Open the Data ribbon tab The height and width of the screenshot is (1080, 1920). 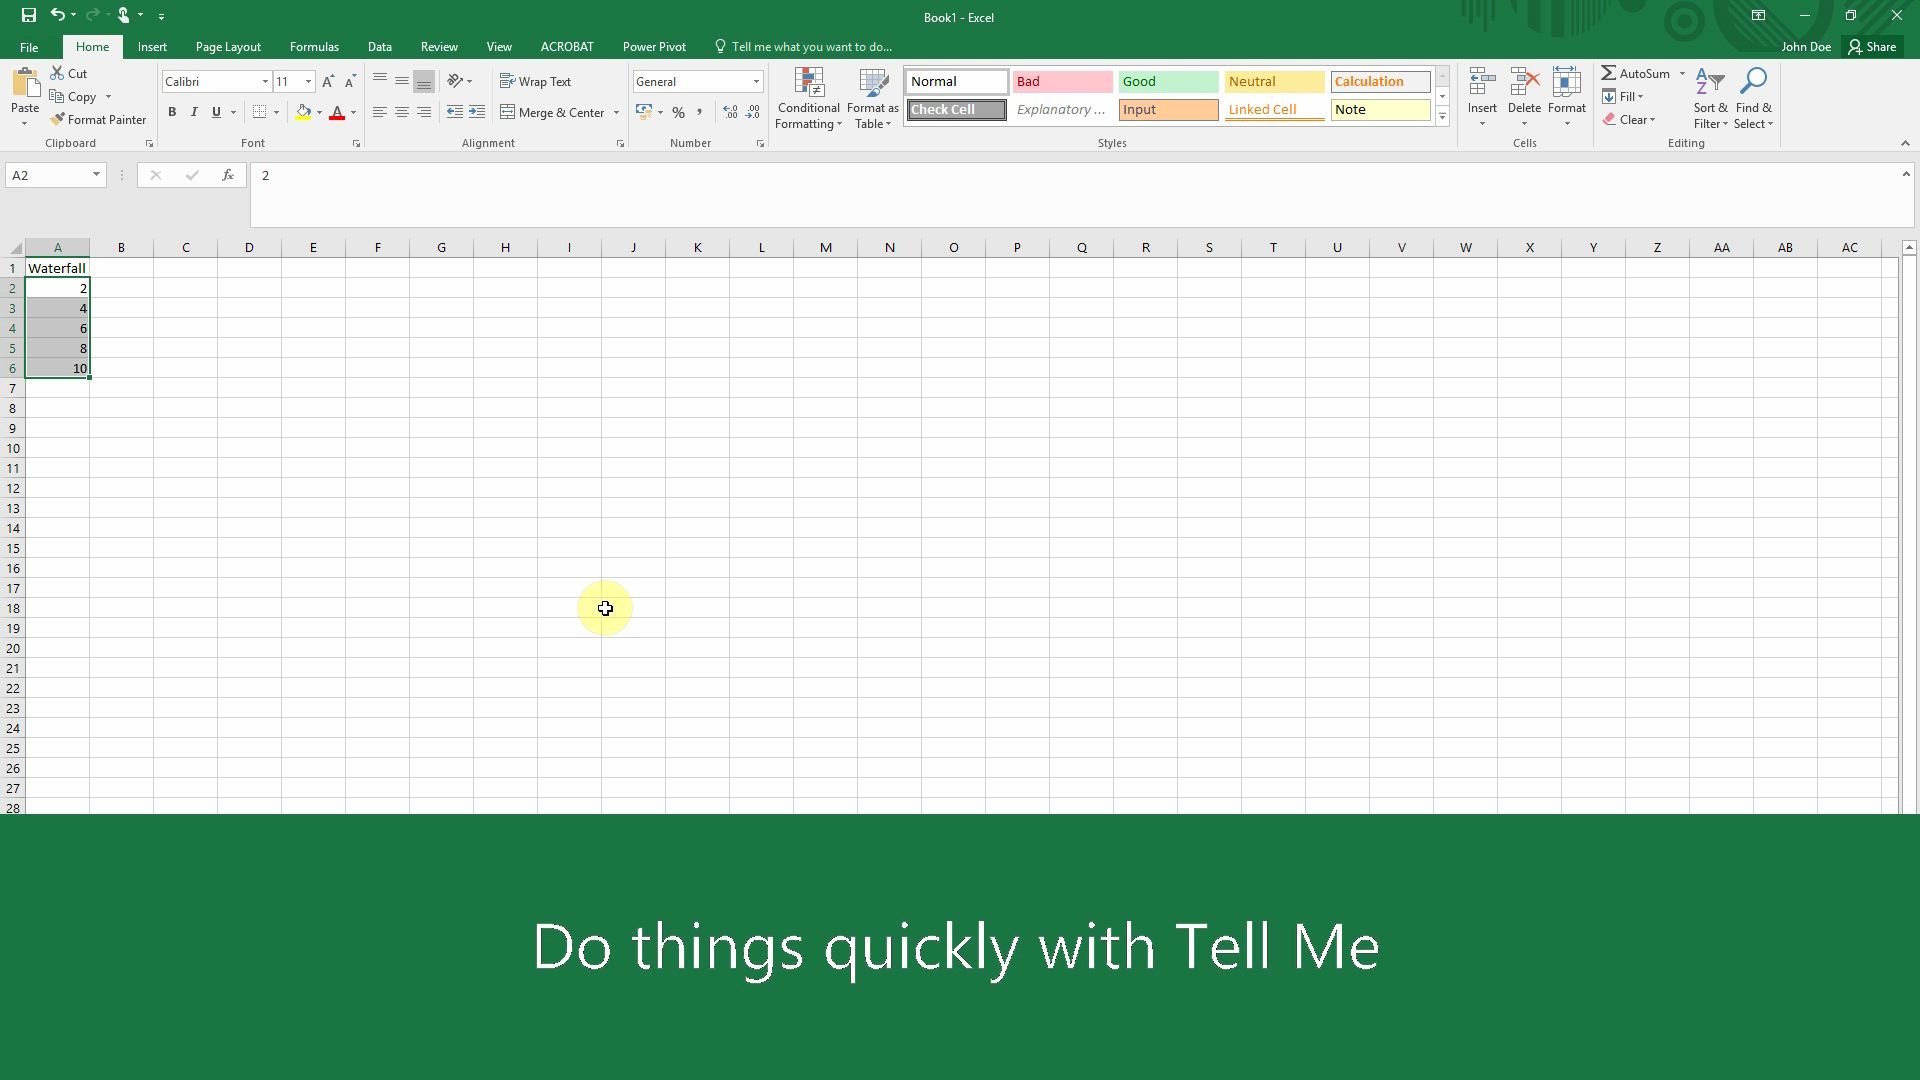pyautogui.click(x=379, y=47)
